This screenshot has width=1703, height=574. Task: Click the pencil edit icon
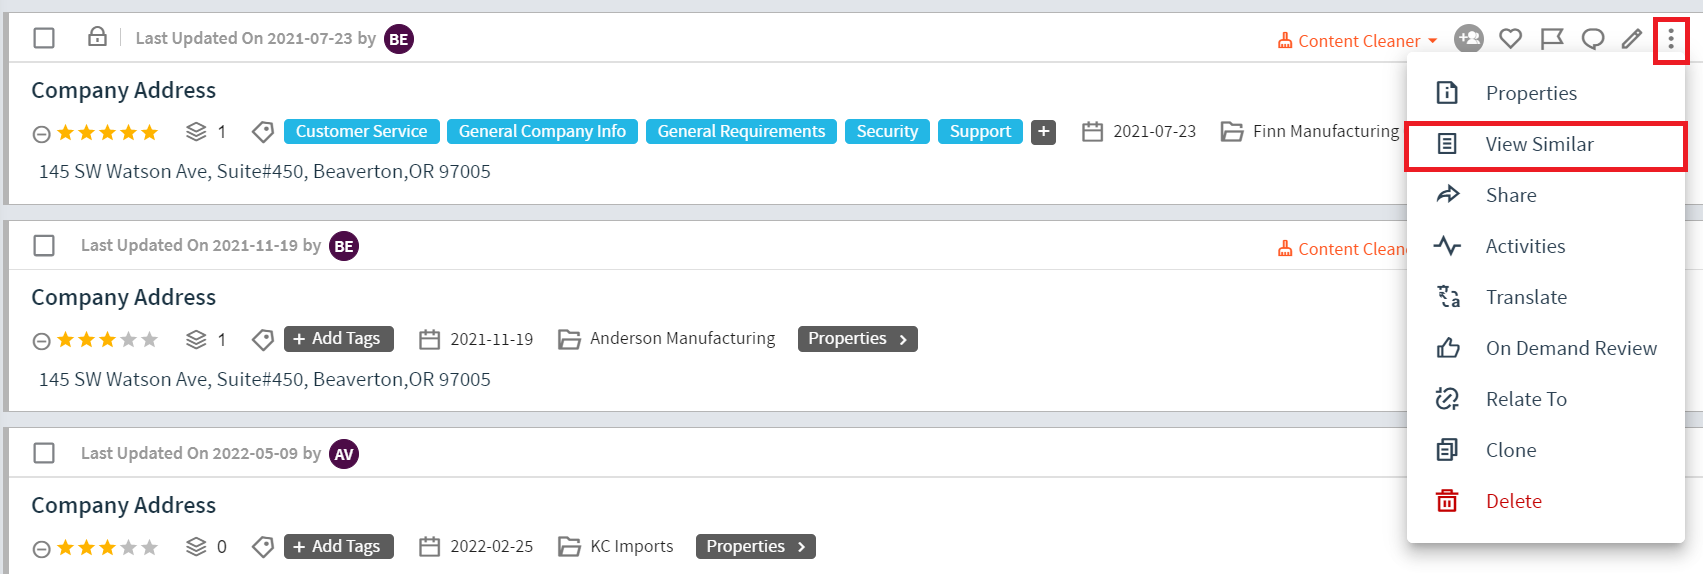pyautogui.click(x=1632, y=39)
